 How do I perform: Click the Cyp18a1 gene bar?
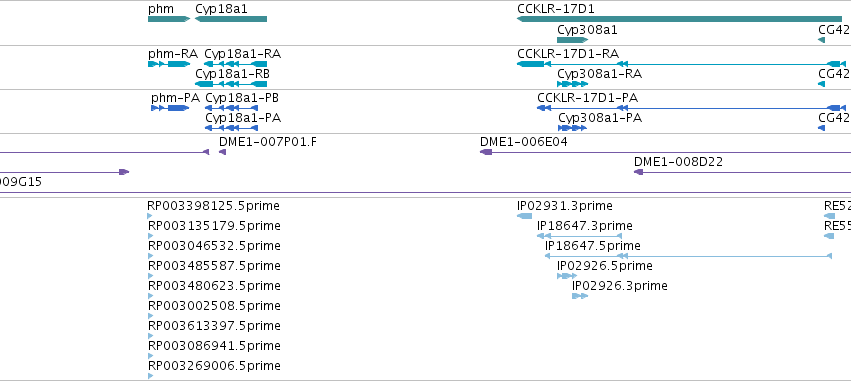pos(231,19)
